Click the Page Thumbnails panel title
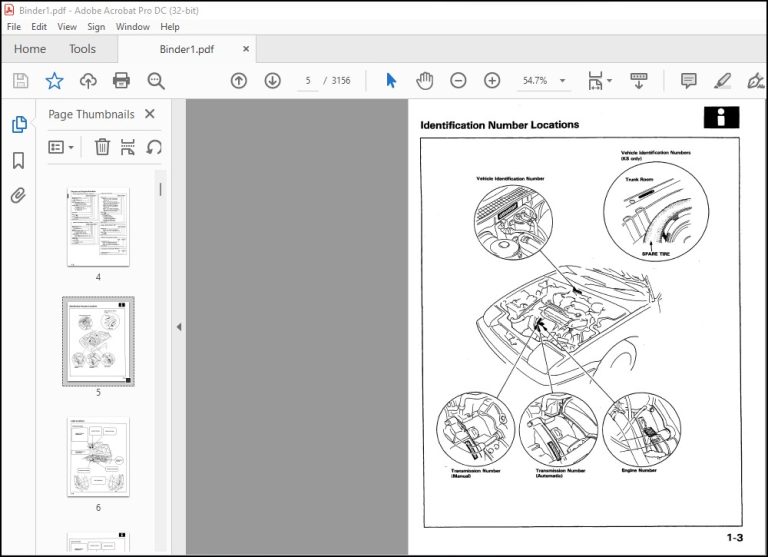This screenshot has height=557, width=768. click(x=91, y=114)
